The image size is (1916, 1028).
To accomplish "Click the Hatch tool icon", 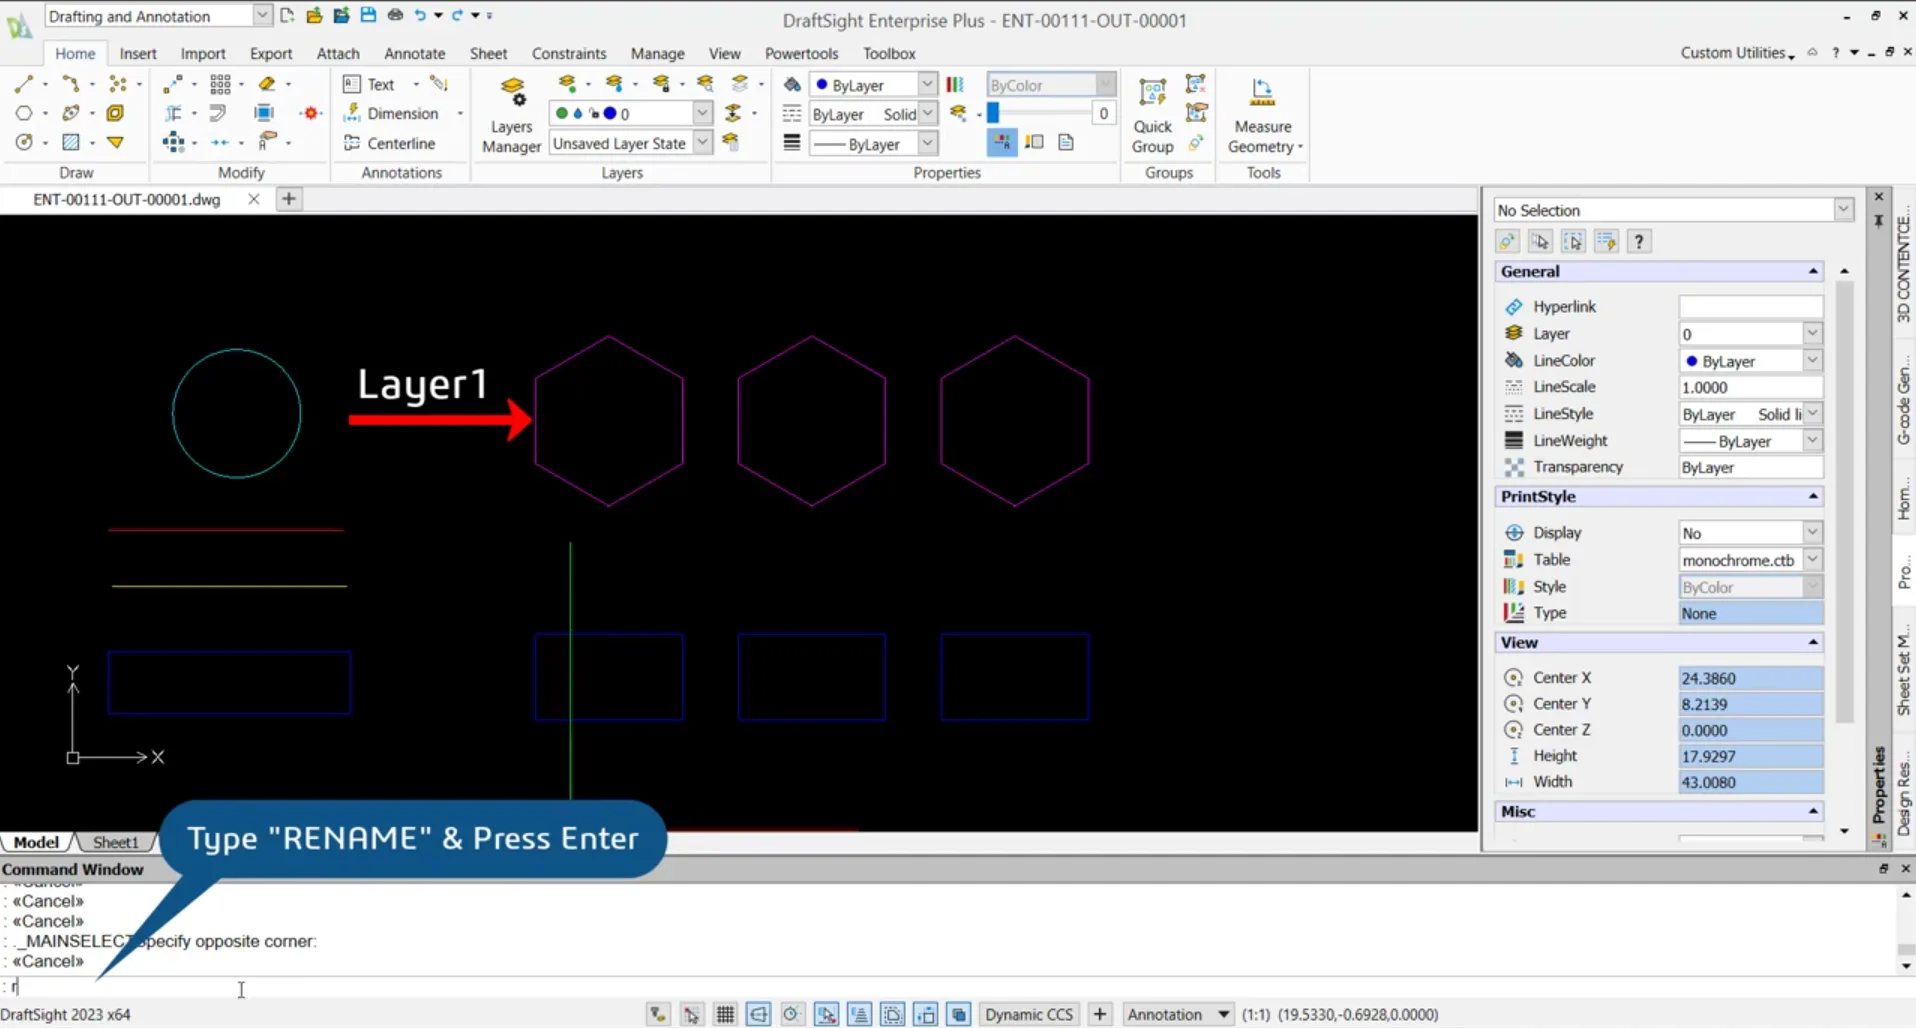I will (x=71, y=142).
